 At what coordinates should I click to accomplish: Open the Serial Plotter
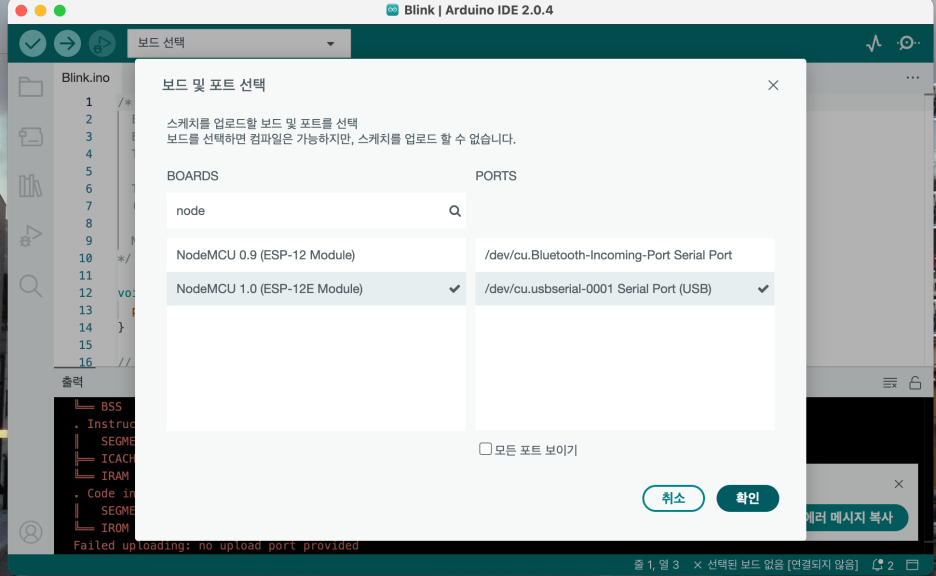874,43
